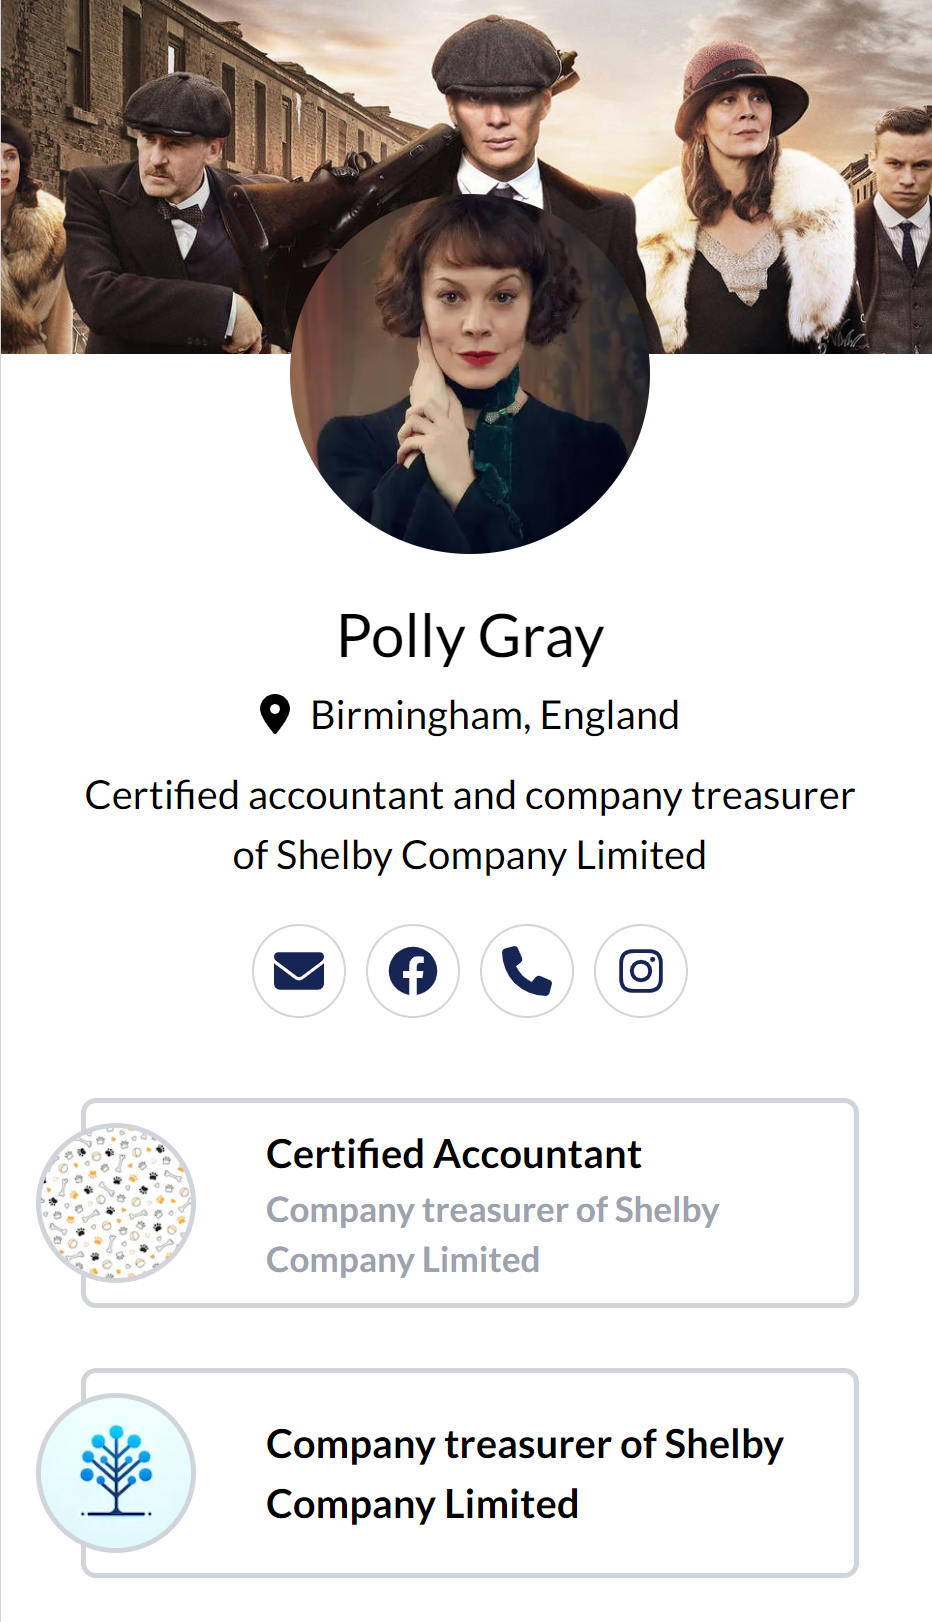
Task: Open the bold Company treasurer card title
Action: (524, 1473)
